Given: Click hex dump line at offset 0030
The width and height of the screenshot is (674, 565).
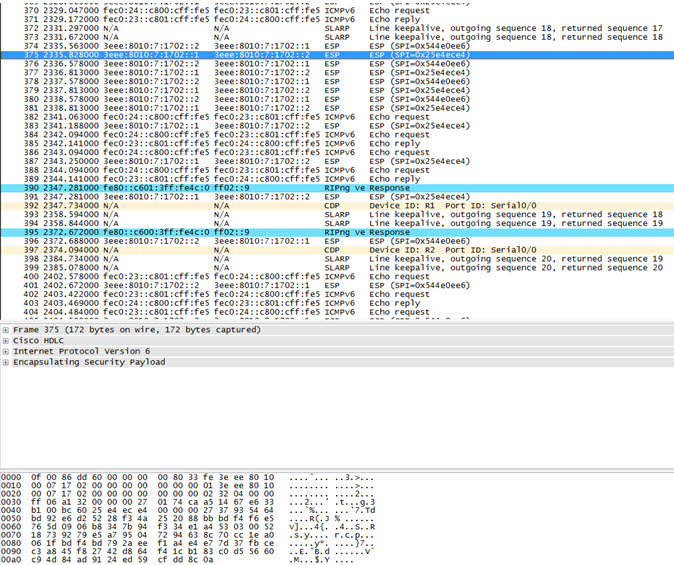Looking at the screenshot, I should [188, 502].
